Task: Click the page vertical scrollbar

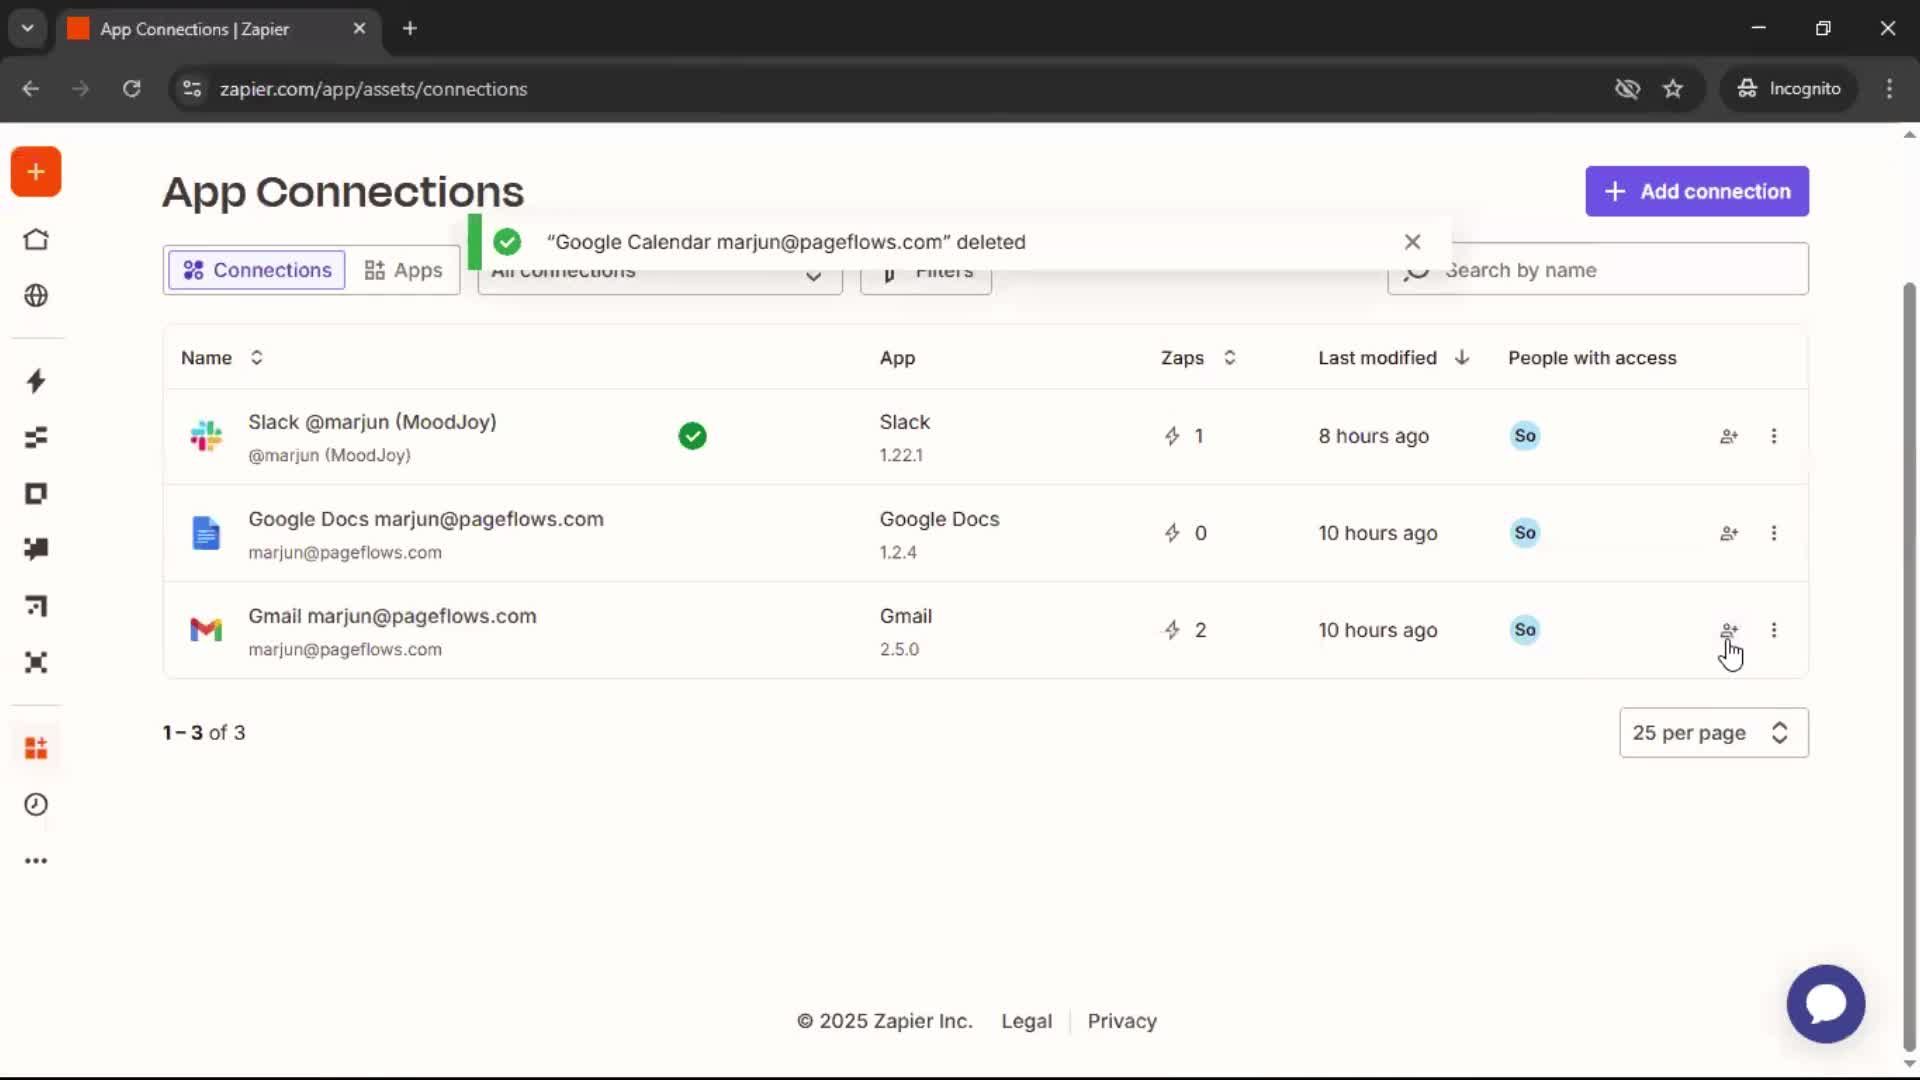Action: [1909, 668]
